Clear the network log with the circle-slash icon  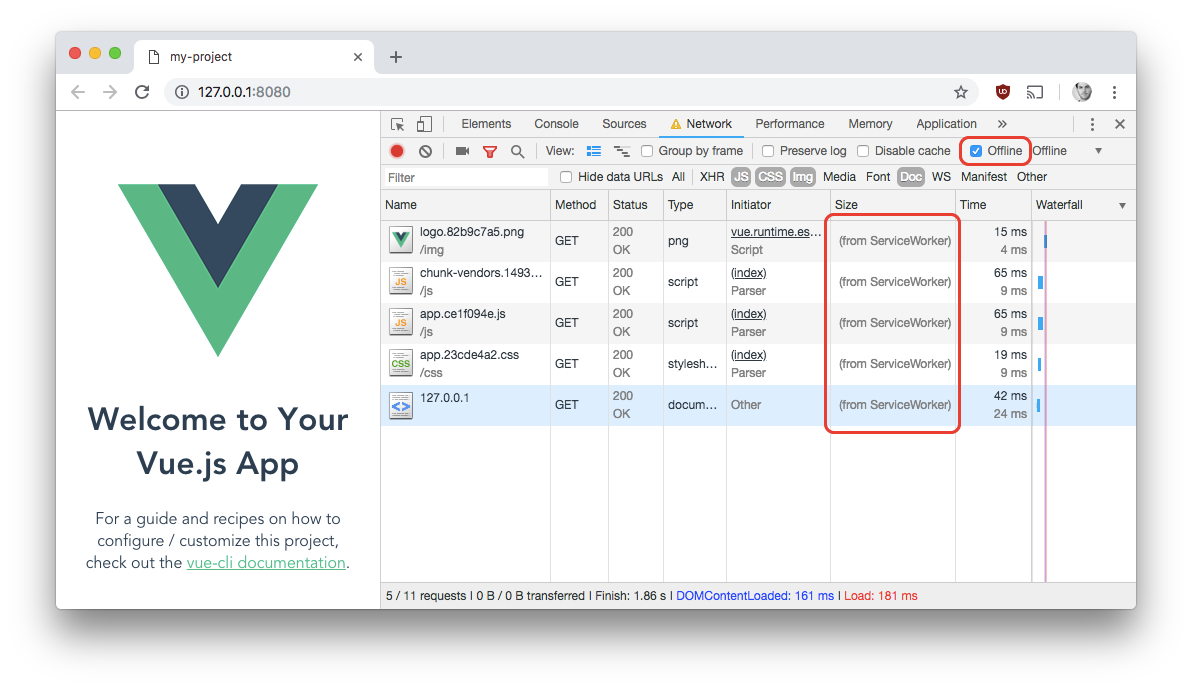[x=425, y=150]
